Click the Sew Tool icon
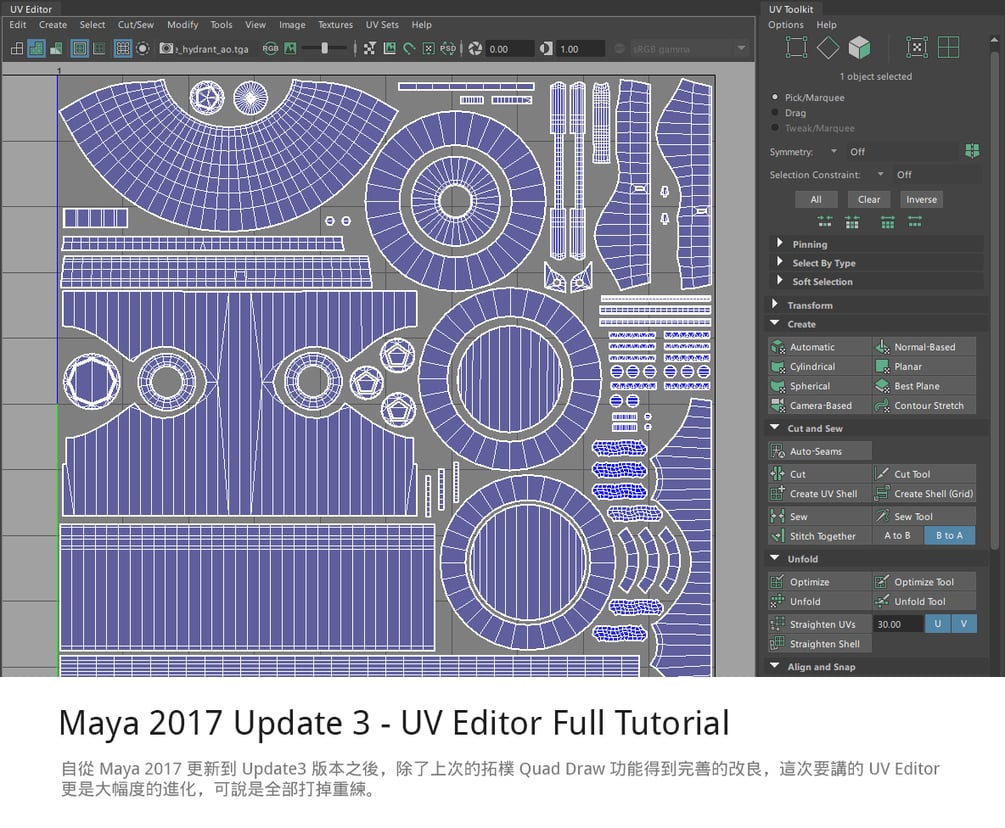Viewport: 1005px width, 828px height. 882,516
